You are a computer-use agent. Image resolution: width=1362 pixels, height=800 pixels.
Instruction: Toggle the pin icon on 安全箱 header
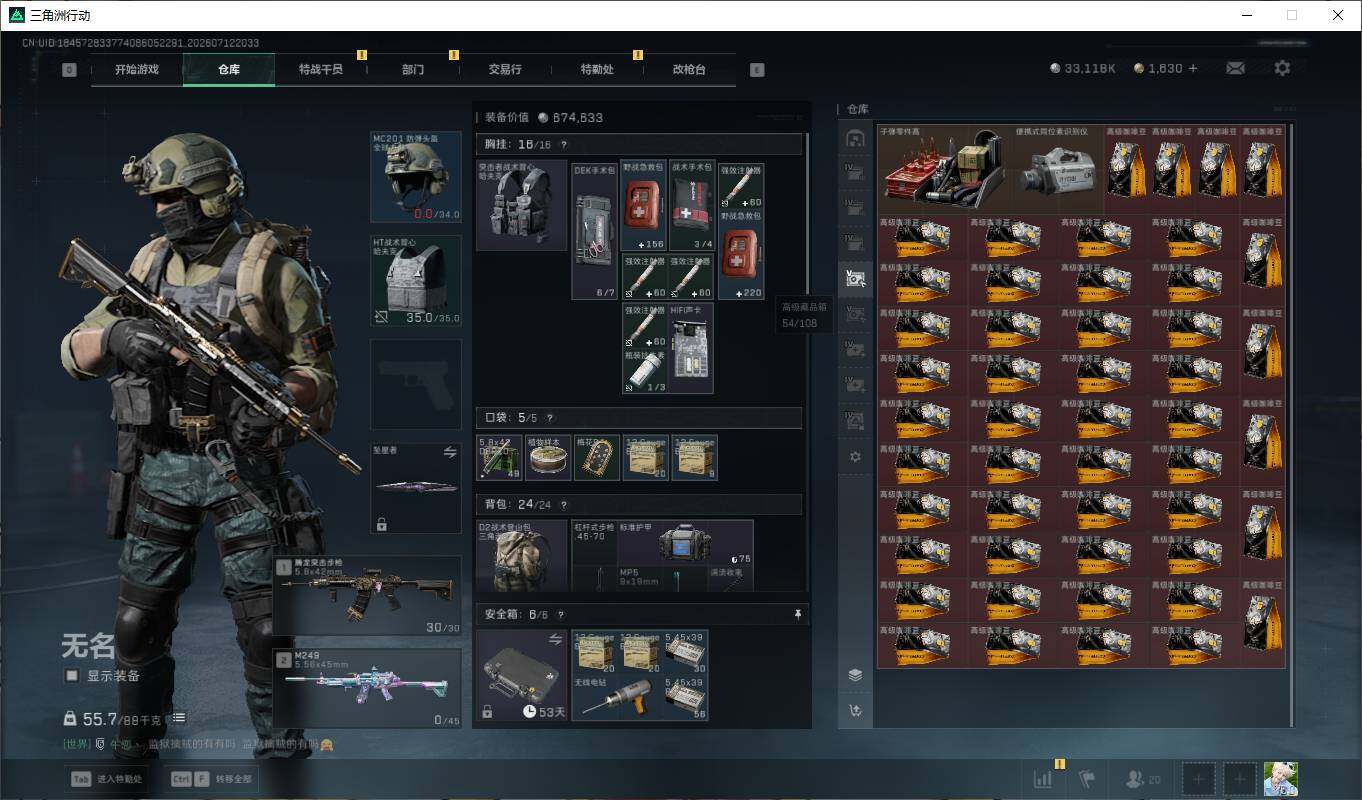[x=797, y=614]
